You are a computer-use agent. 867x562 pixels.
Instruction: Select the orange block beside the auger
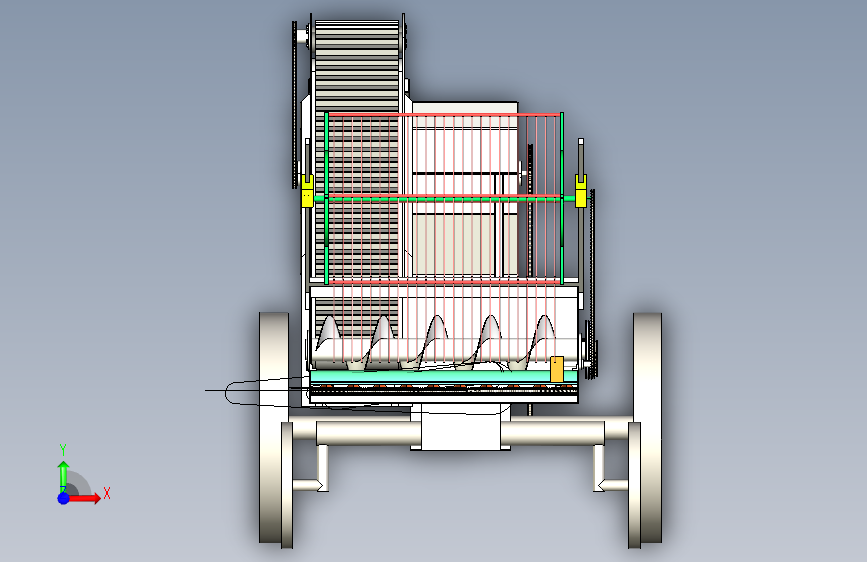coord(557,370)
